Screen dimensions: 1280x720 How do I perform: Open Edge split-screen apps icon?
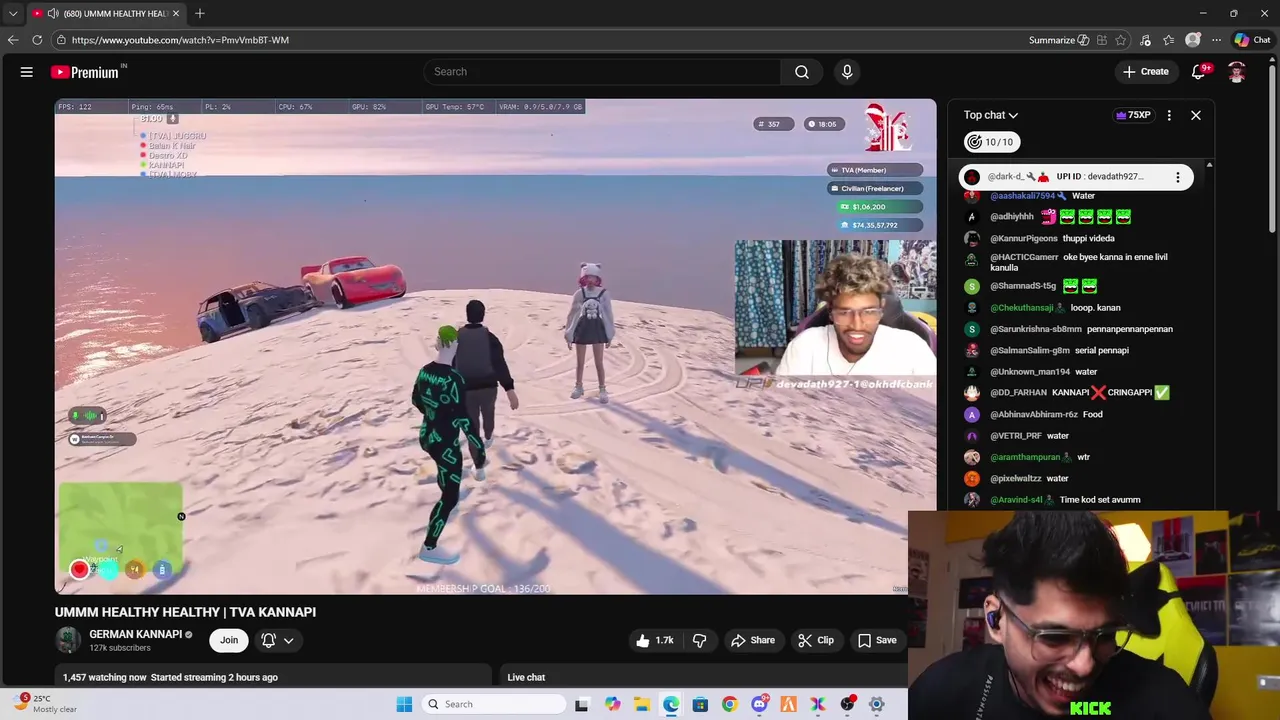click(1102, 40)
